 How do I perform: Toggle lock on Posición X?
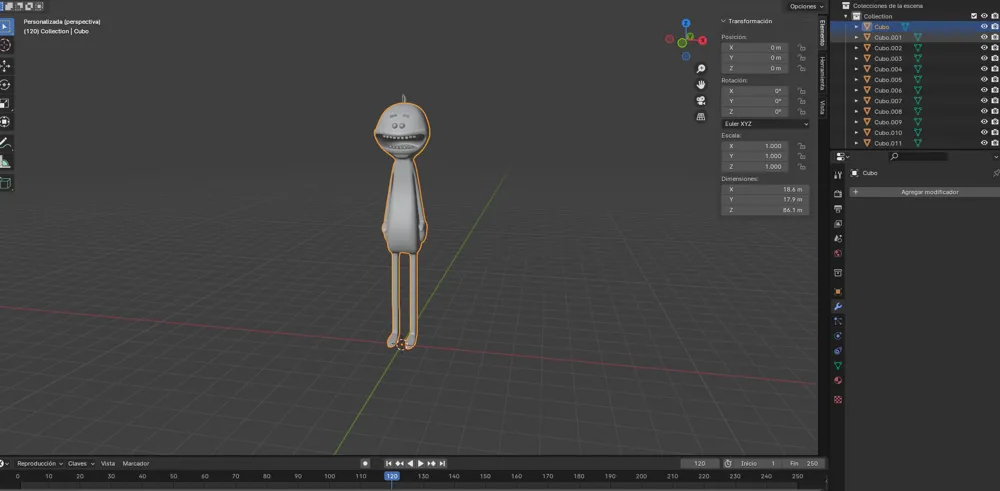(x=801, y=48)
